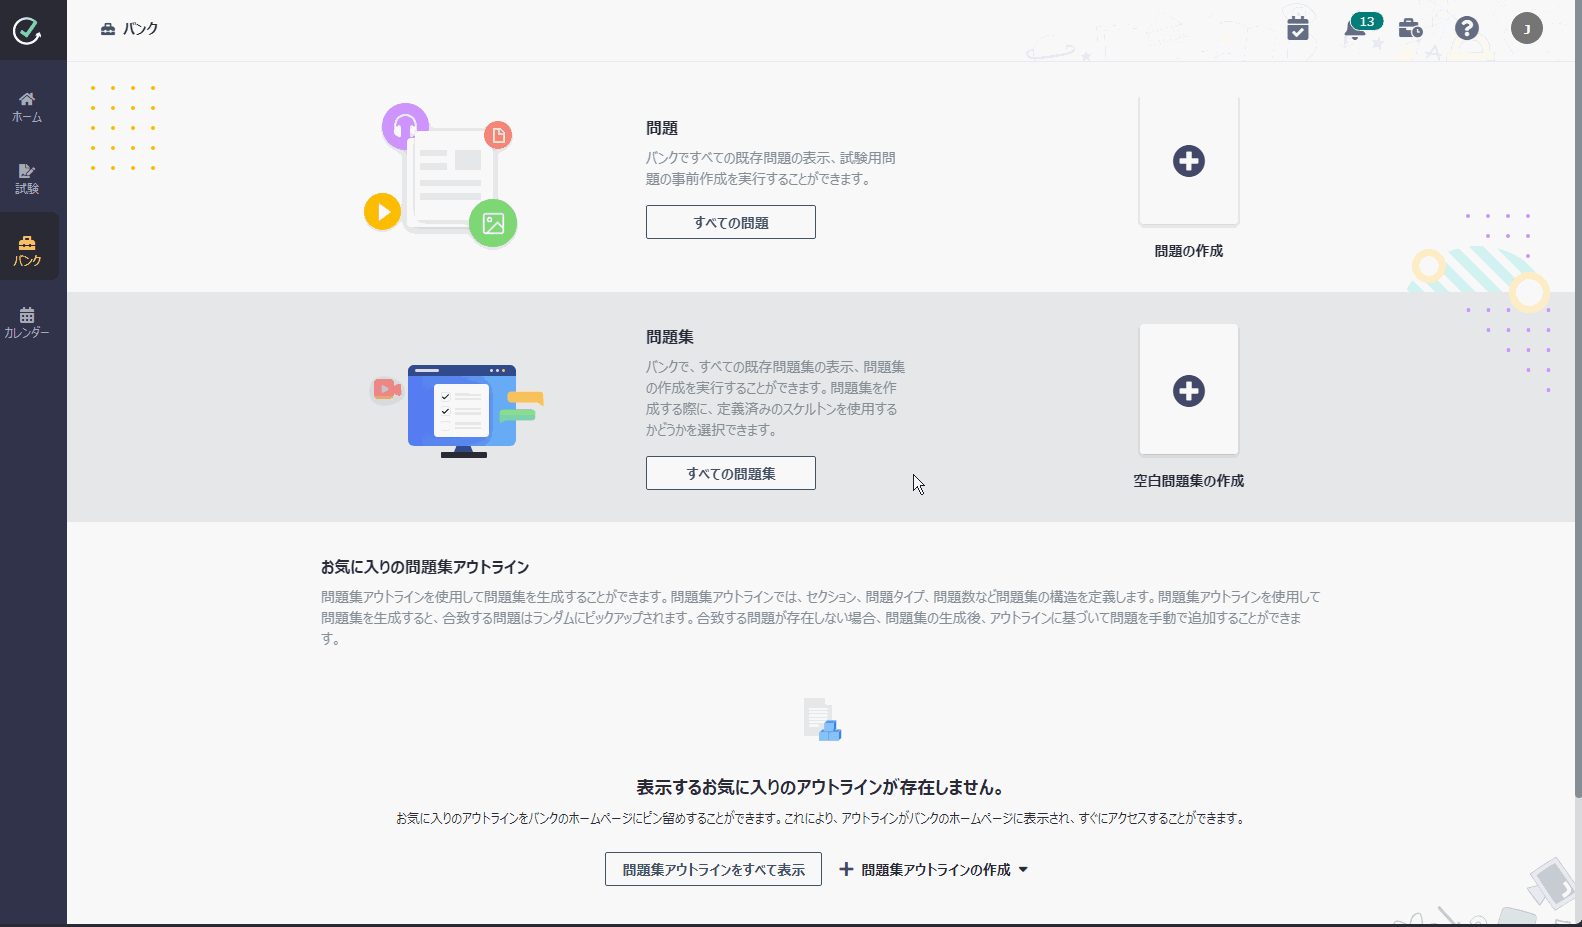The height and width of the screenshot is (927, 1582).
Task: Click バンク breadcrumb title text
Action: coord(141,29)
